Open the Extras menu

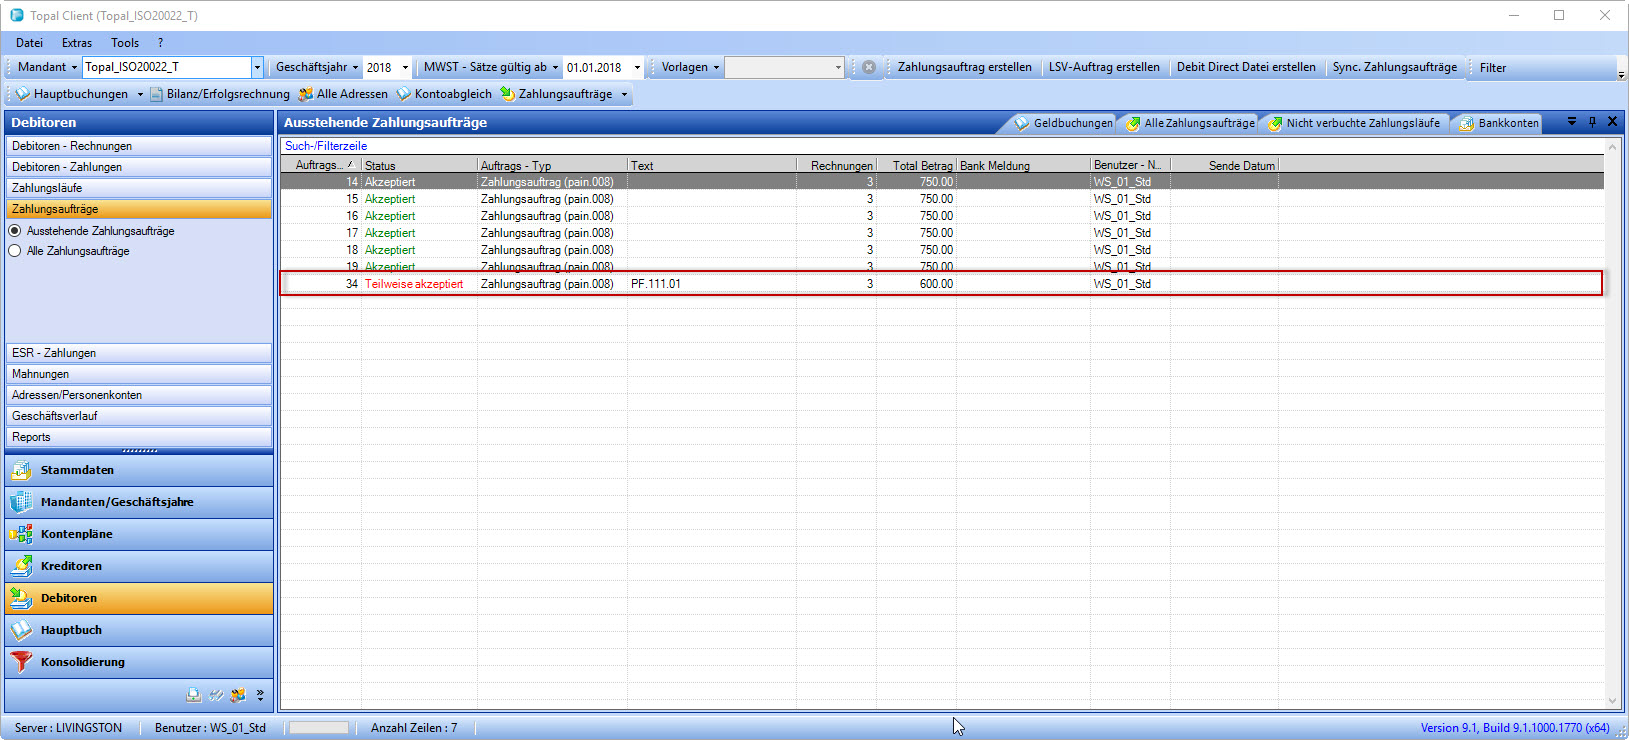(76, 43)
